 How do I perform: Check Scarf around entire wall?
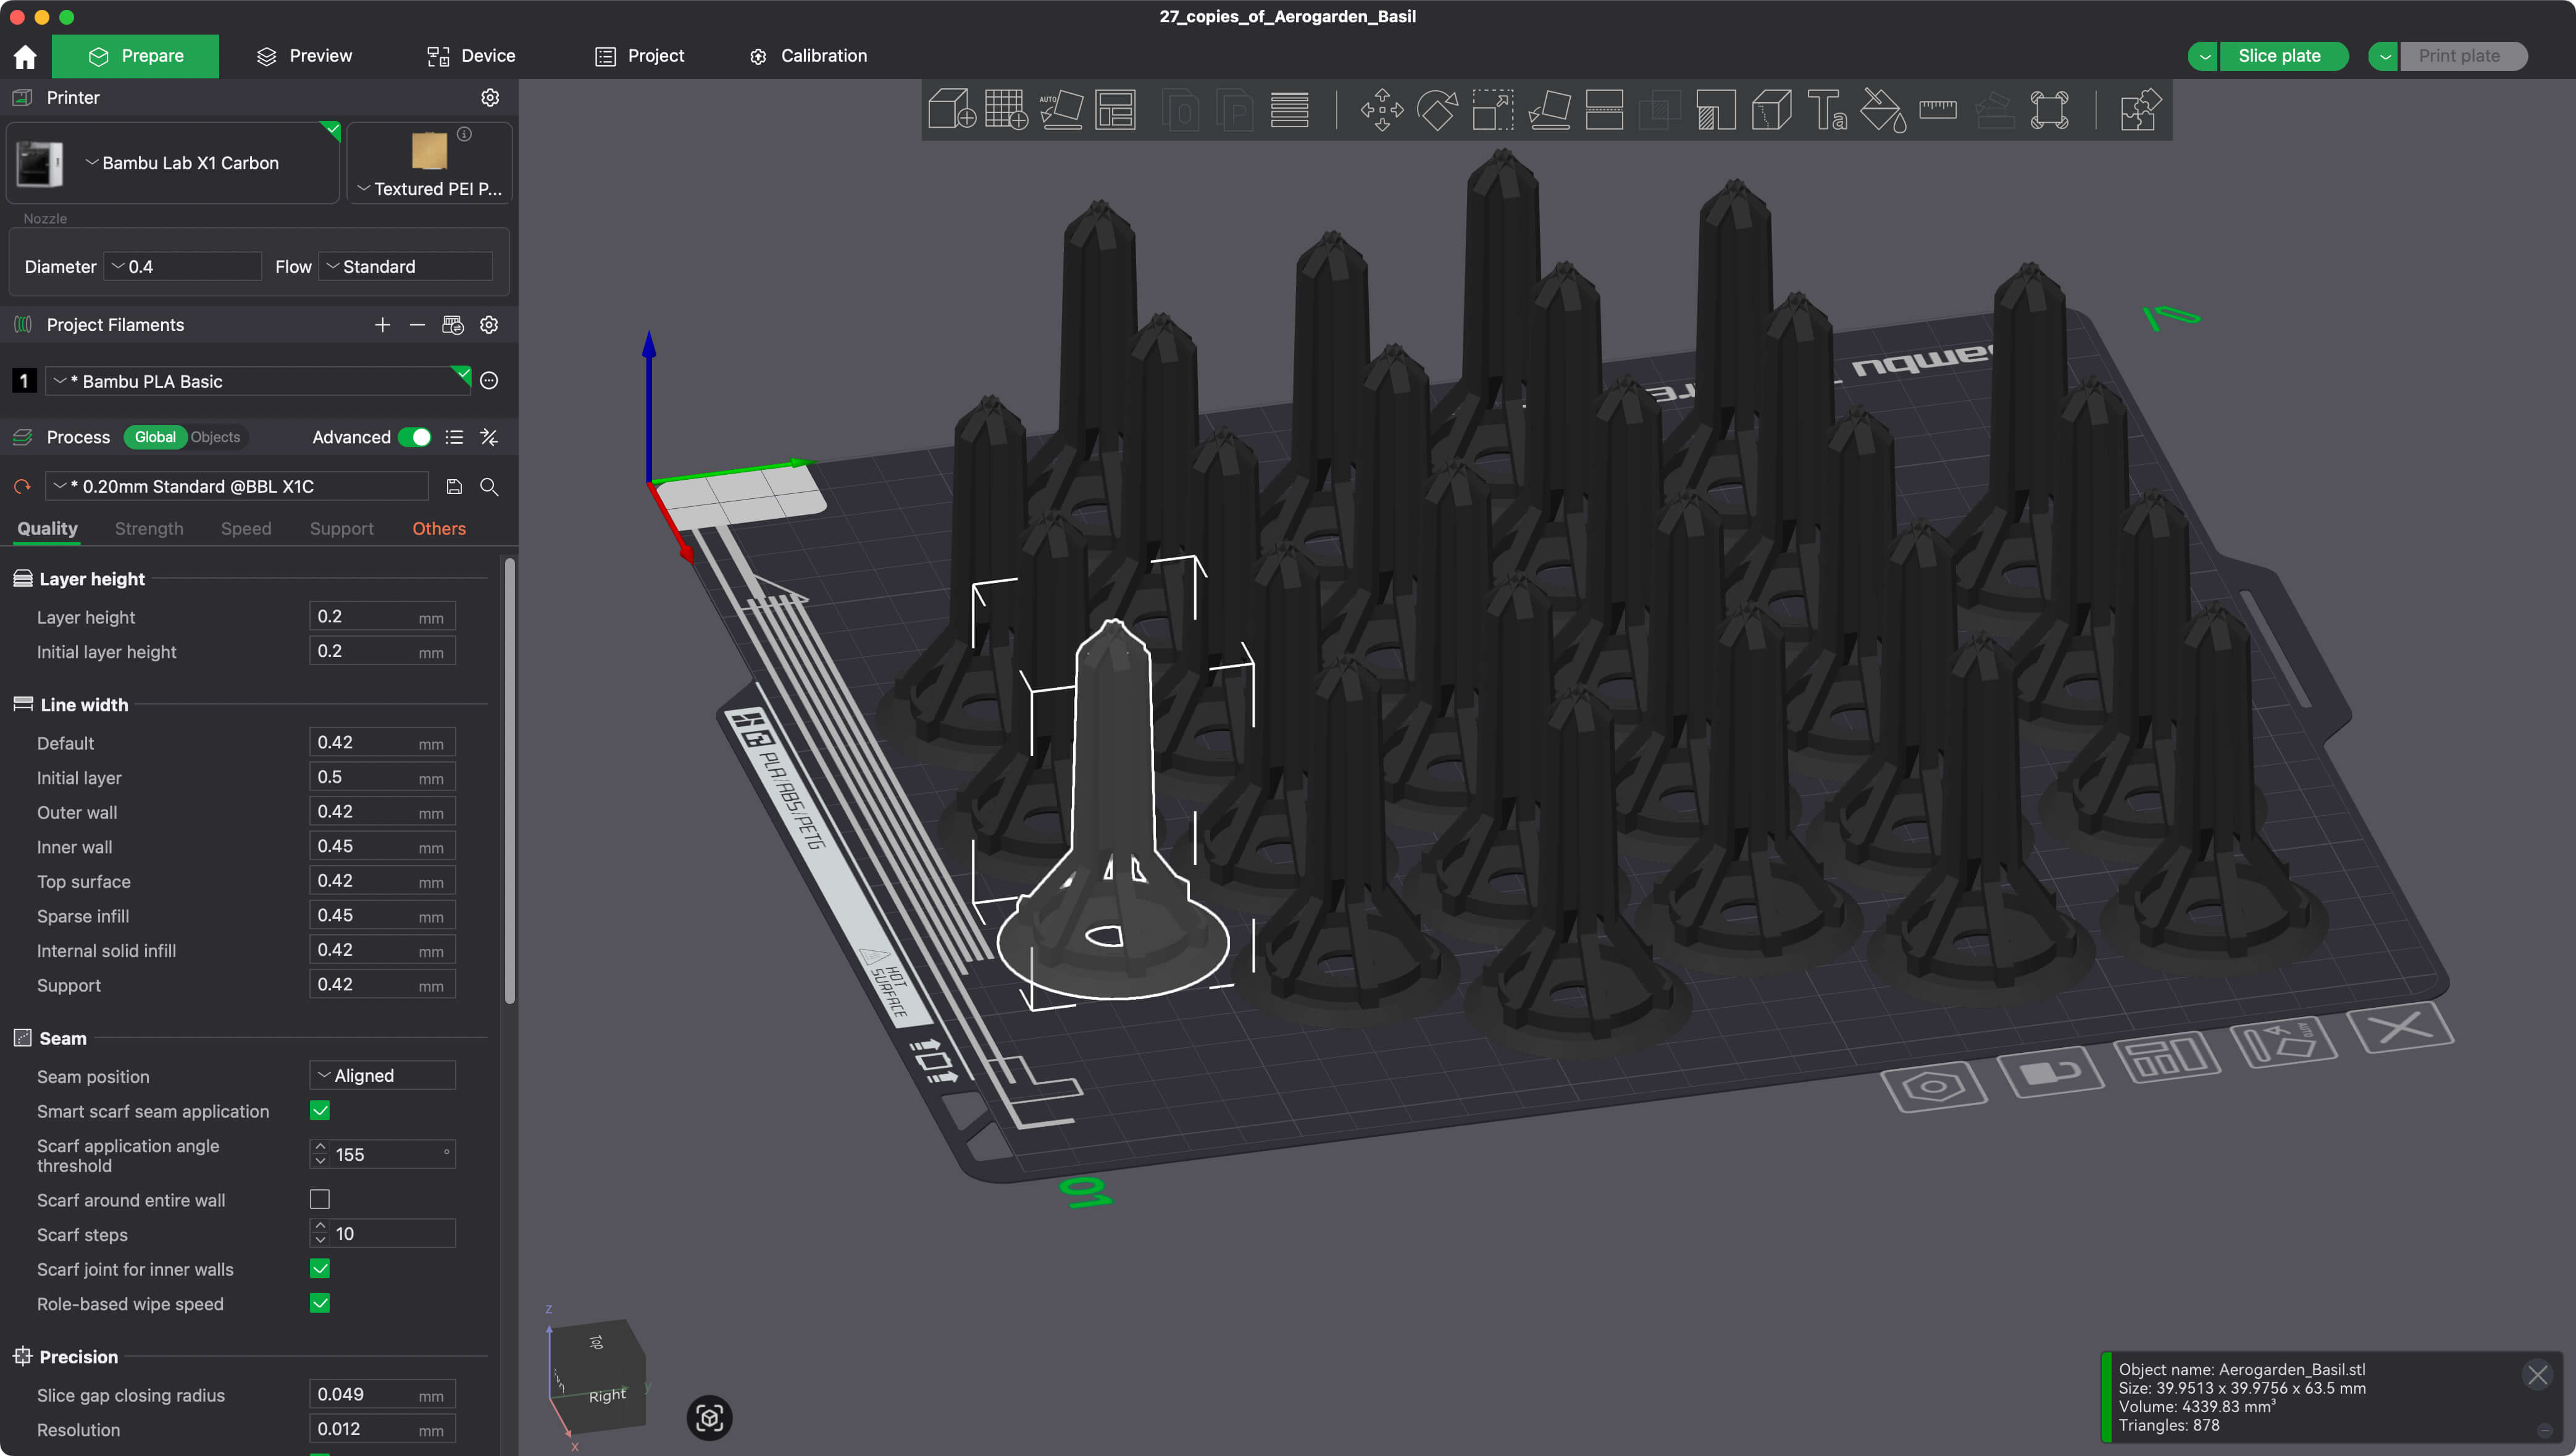click(x=320, y=1199)
